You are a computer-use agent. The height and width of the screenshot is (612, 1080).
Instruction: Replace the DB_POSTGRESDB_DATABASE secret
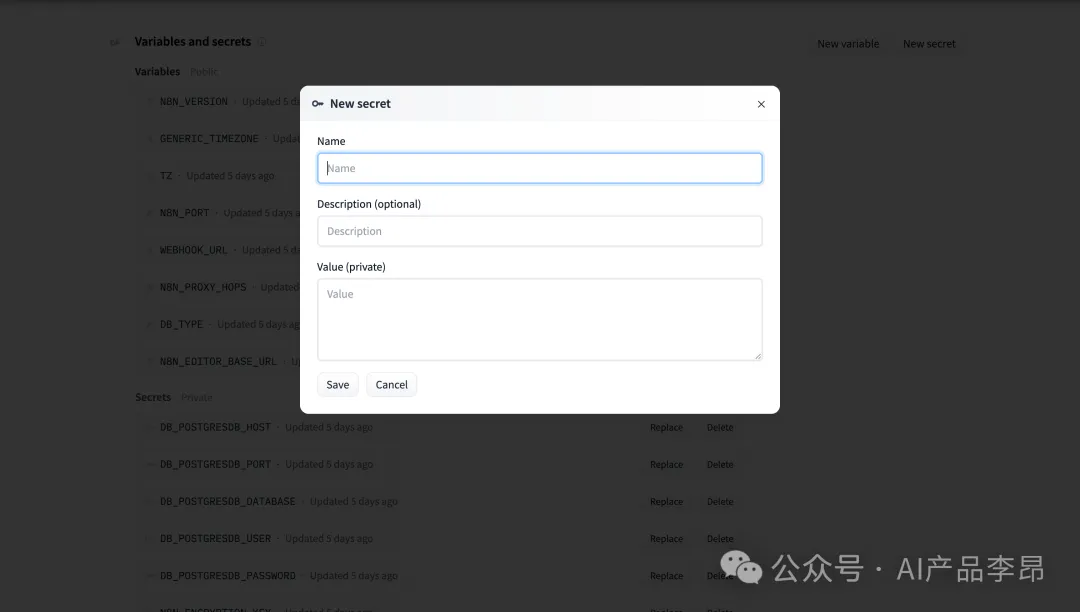666,502
